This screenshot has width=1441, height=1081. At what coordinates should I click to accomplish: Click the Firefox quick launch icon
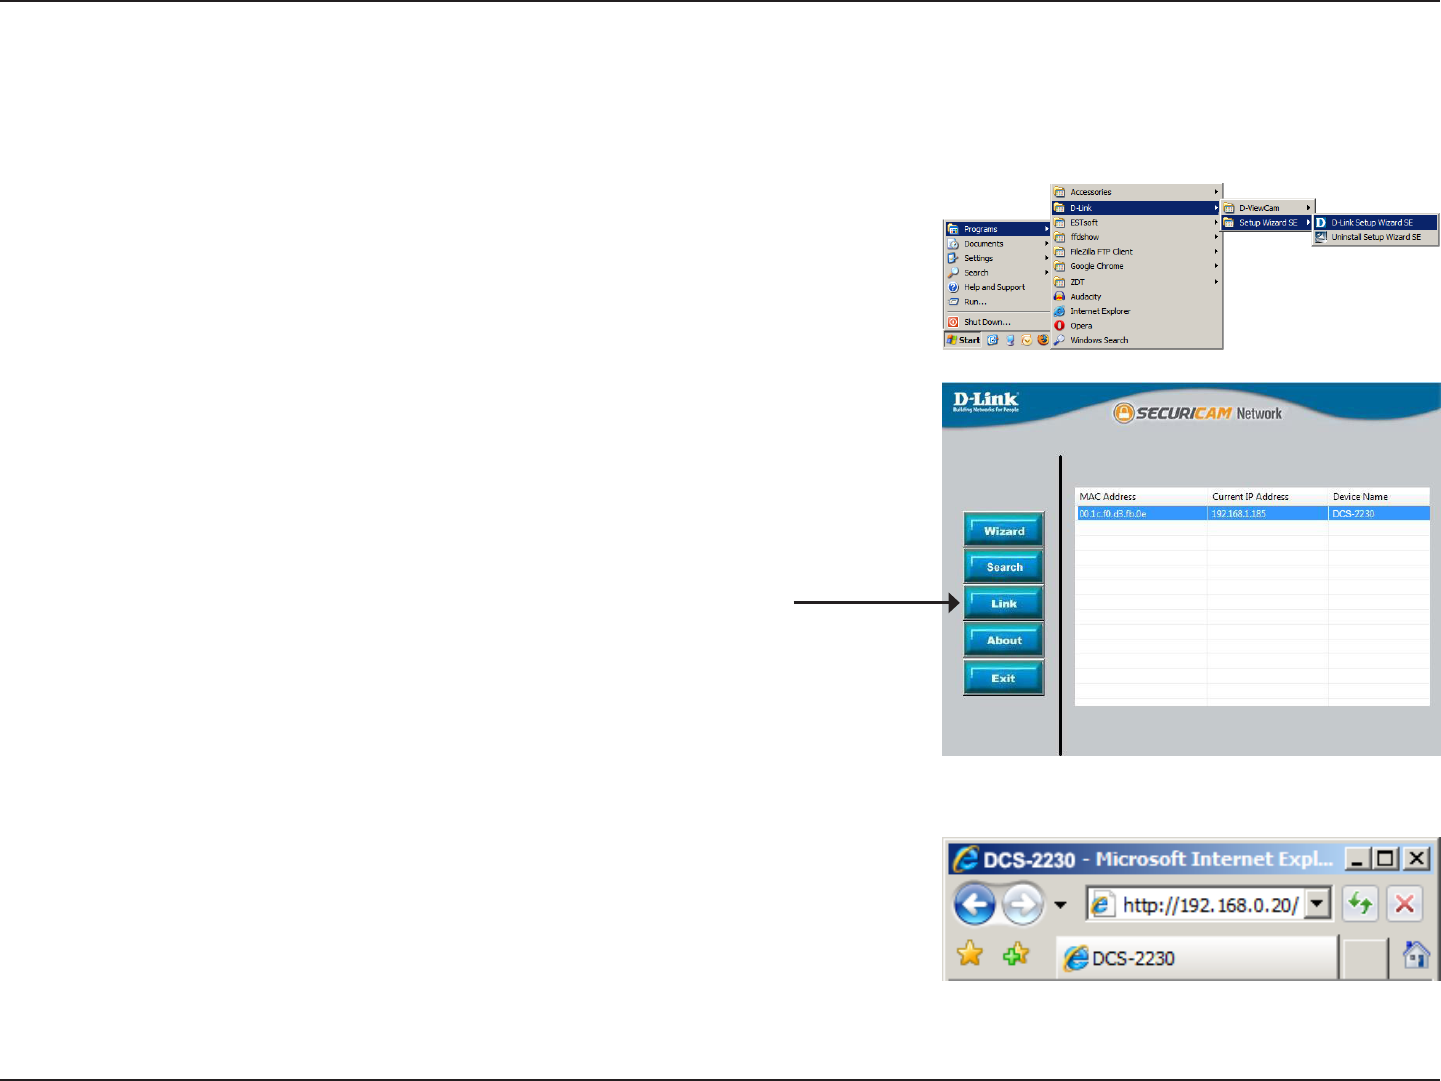1043,340
